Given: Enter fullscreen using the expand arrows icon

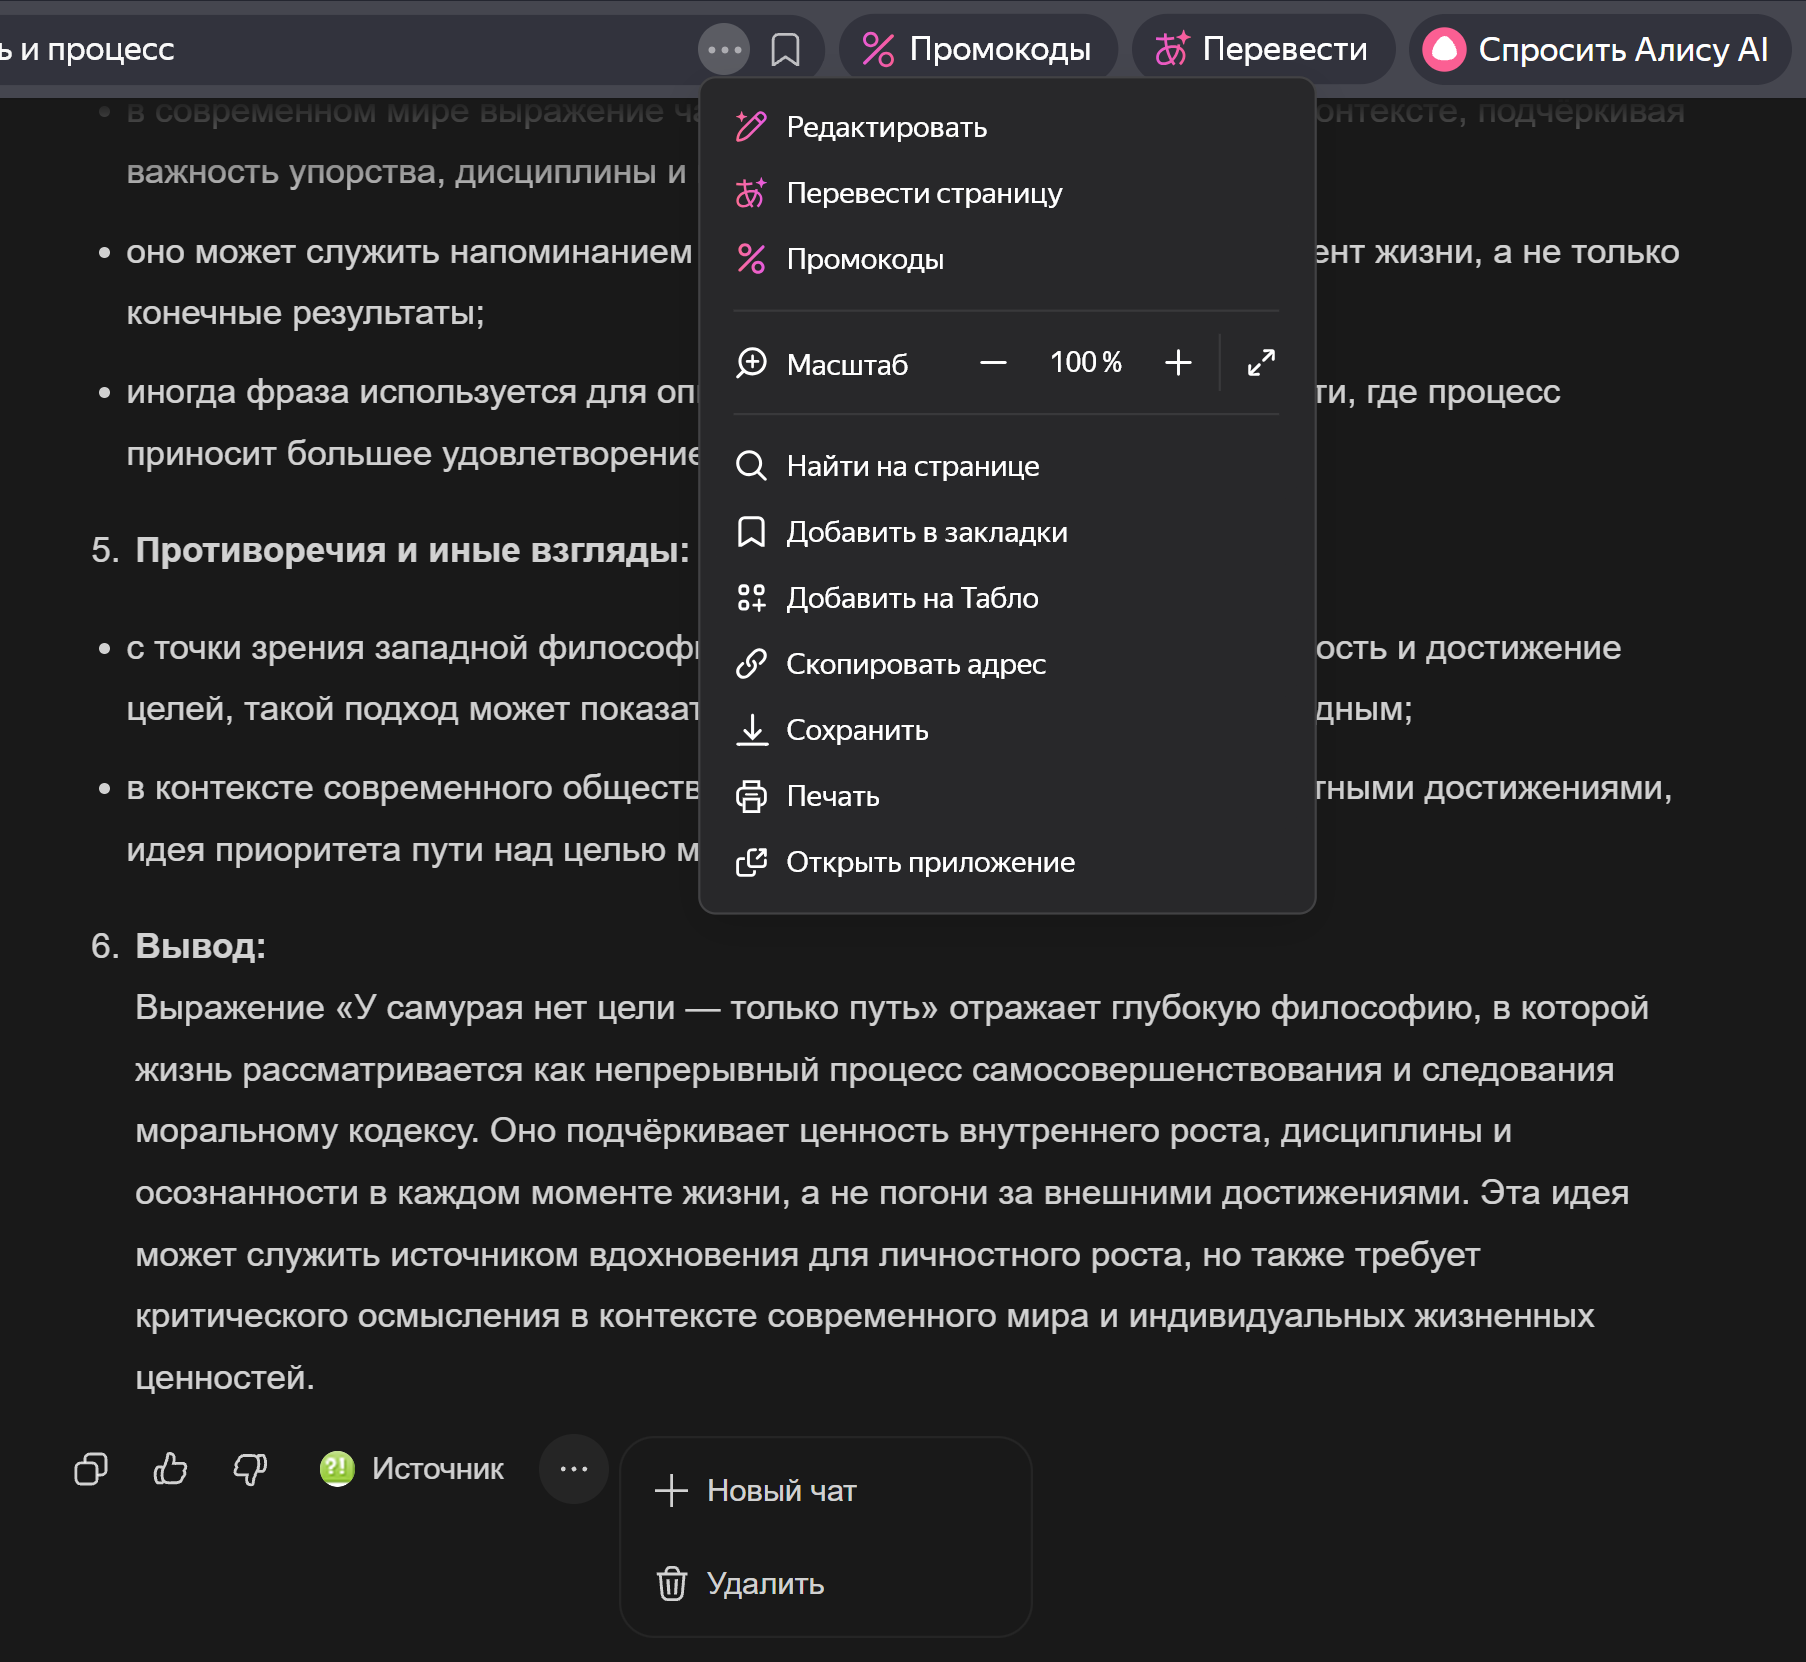Looking at the screenshot, I should point(1261,363).
